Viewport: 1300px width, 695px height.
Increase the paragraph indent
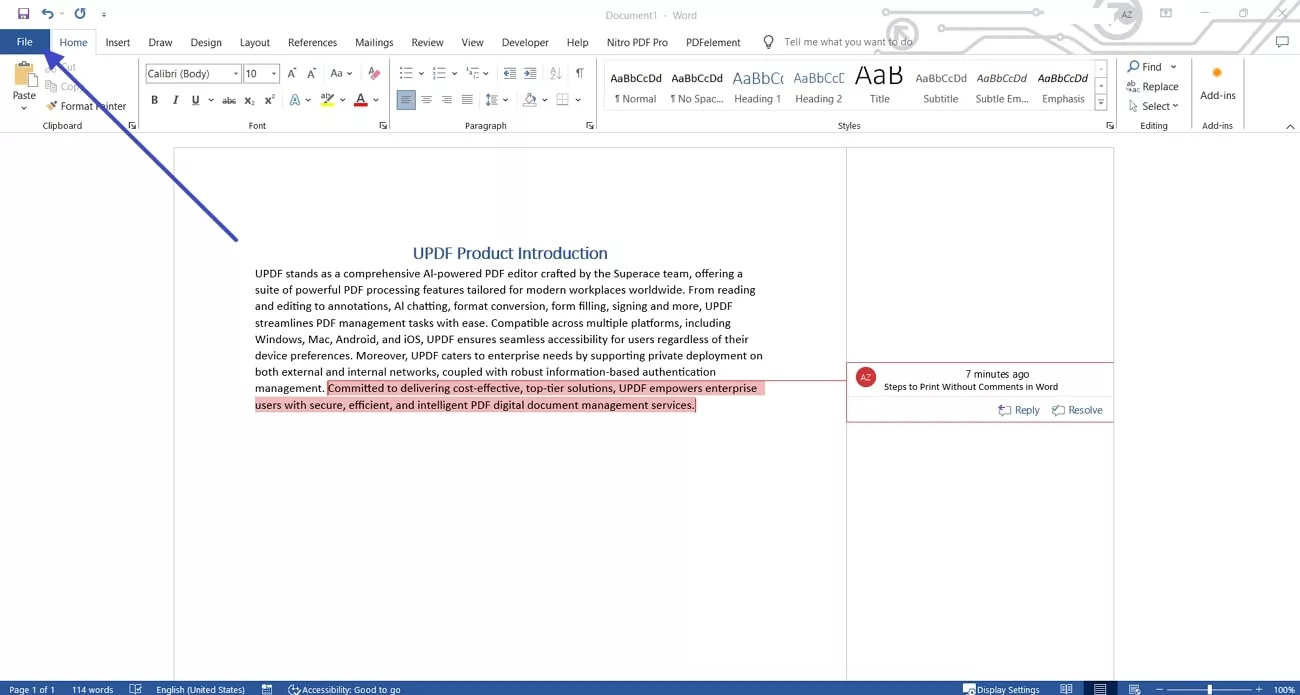[530, 73]
